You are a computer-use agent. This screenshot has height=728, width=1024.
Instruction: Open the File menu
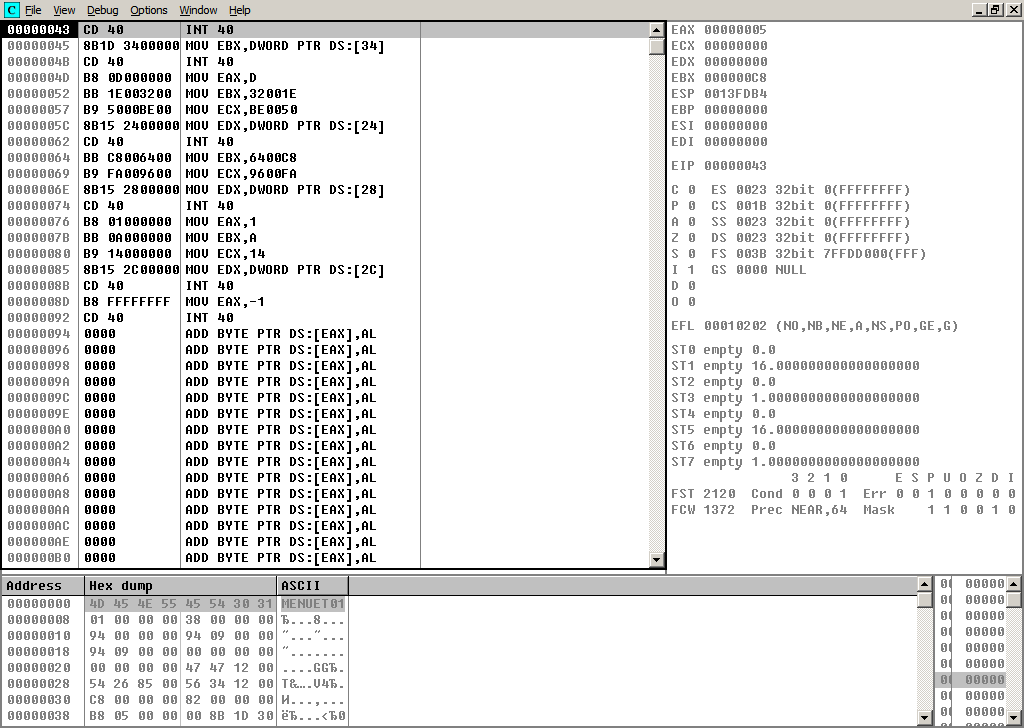pyautogui.click(x=33, y=10)
